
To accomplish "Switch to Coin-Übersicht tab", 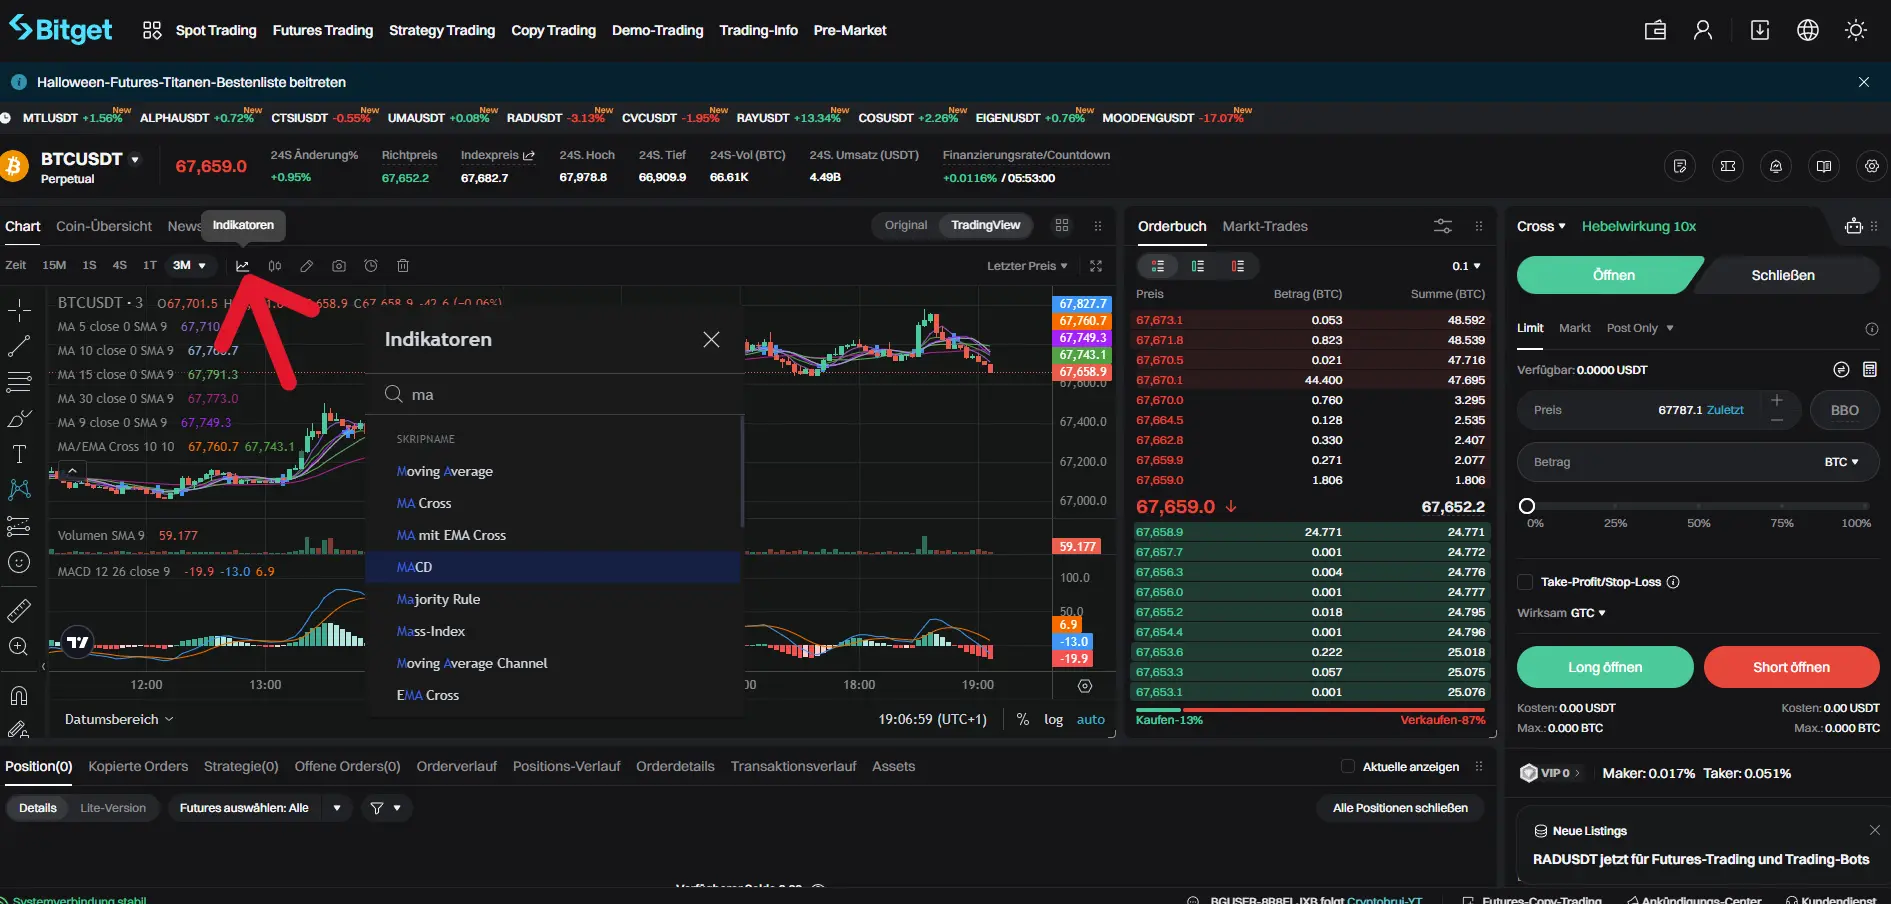I will [104, 226].
